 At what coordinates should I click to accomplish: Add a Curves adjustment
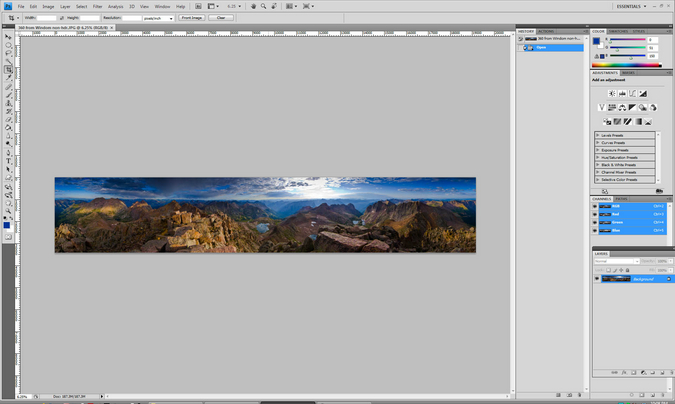[632, 93]
